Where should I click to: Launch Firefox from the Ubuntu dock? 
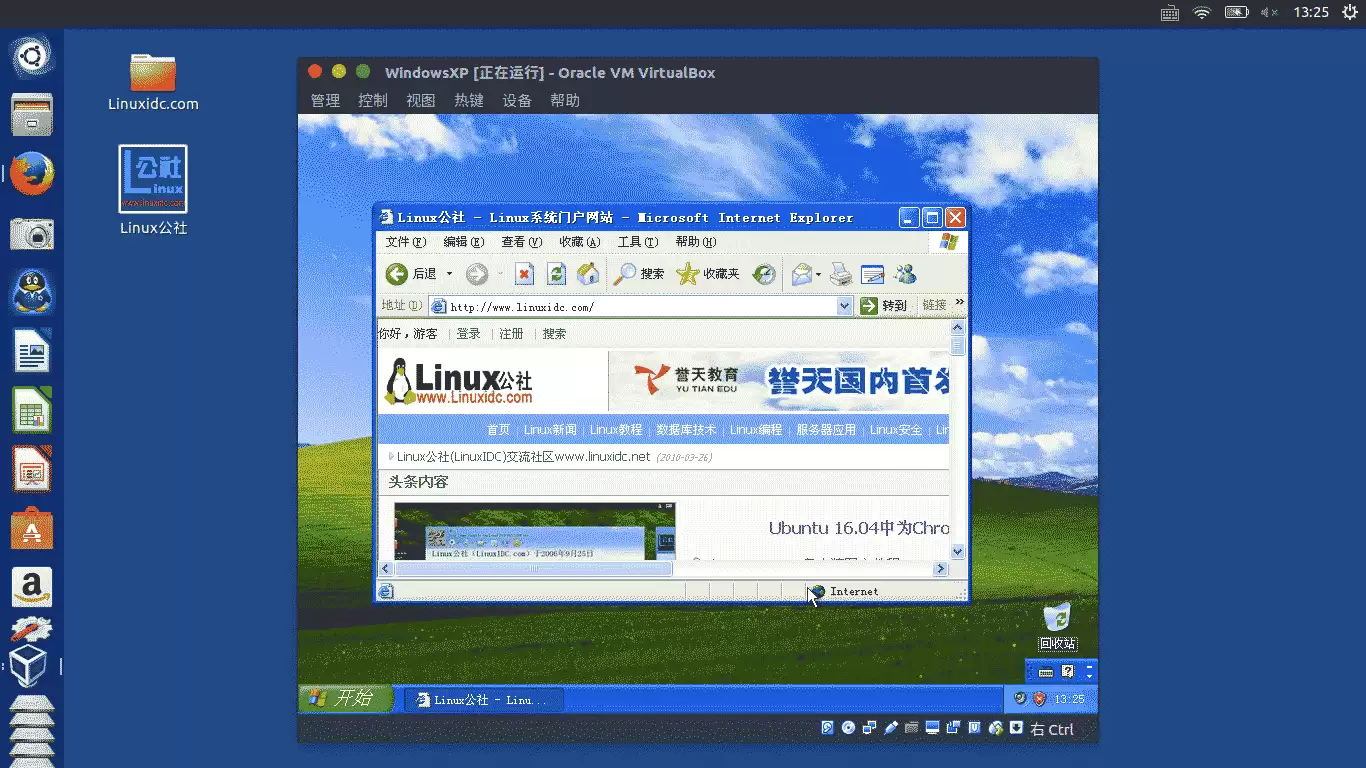[x=31, y=172]
